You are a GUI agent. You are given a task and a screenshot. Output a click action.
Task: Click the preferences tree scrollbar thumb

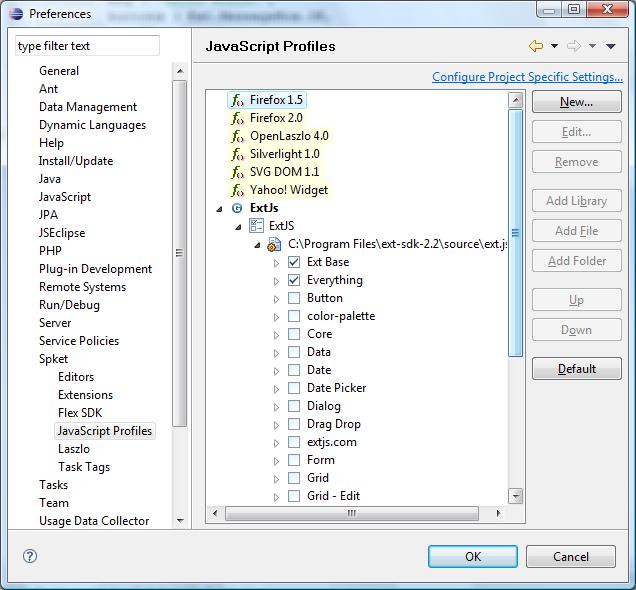coord(179,253)
